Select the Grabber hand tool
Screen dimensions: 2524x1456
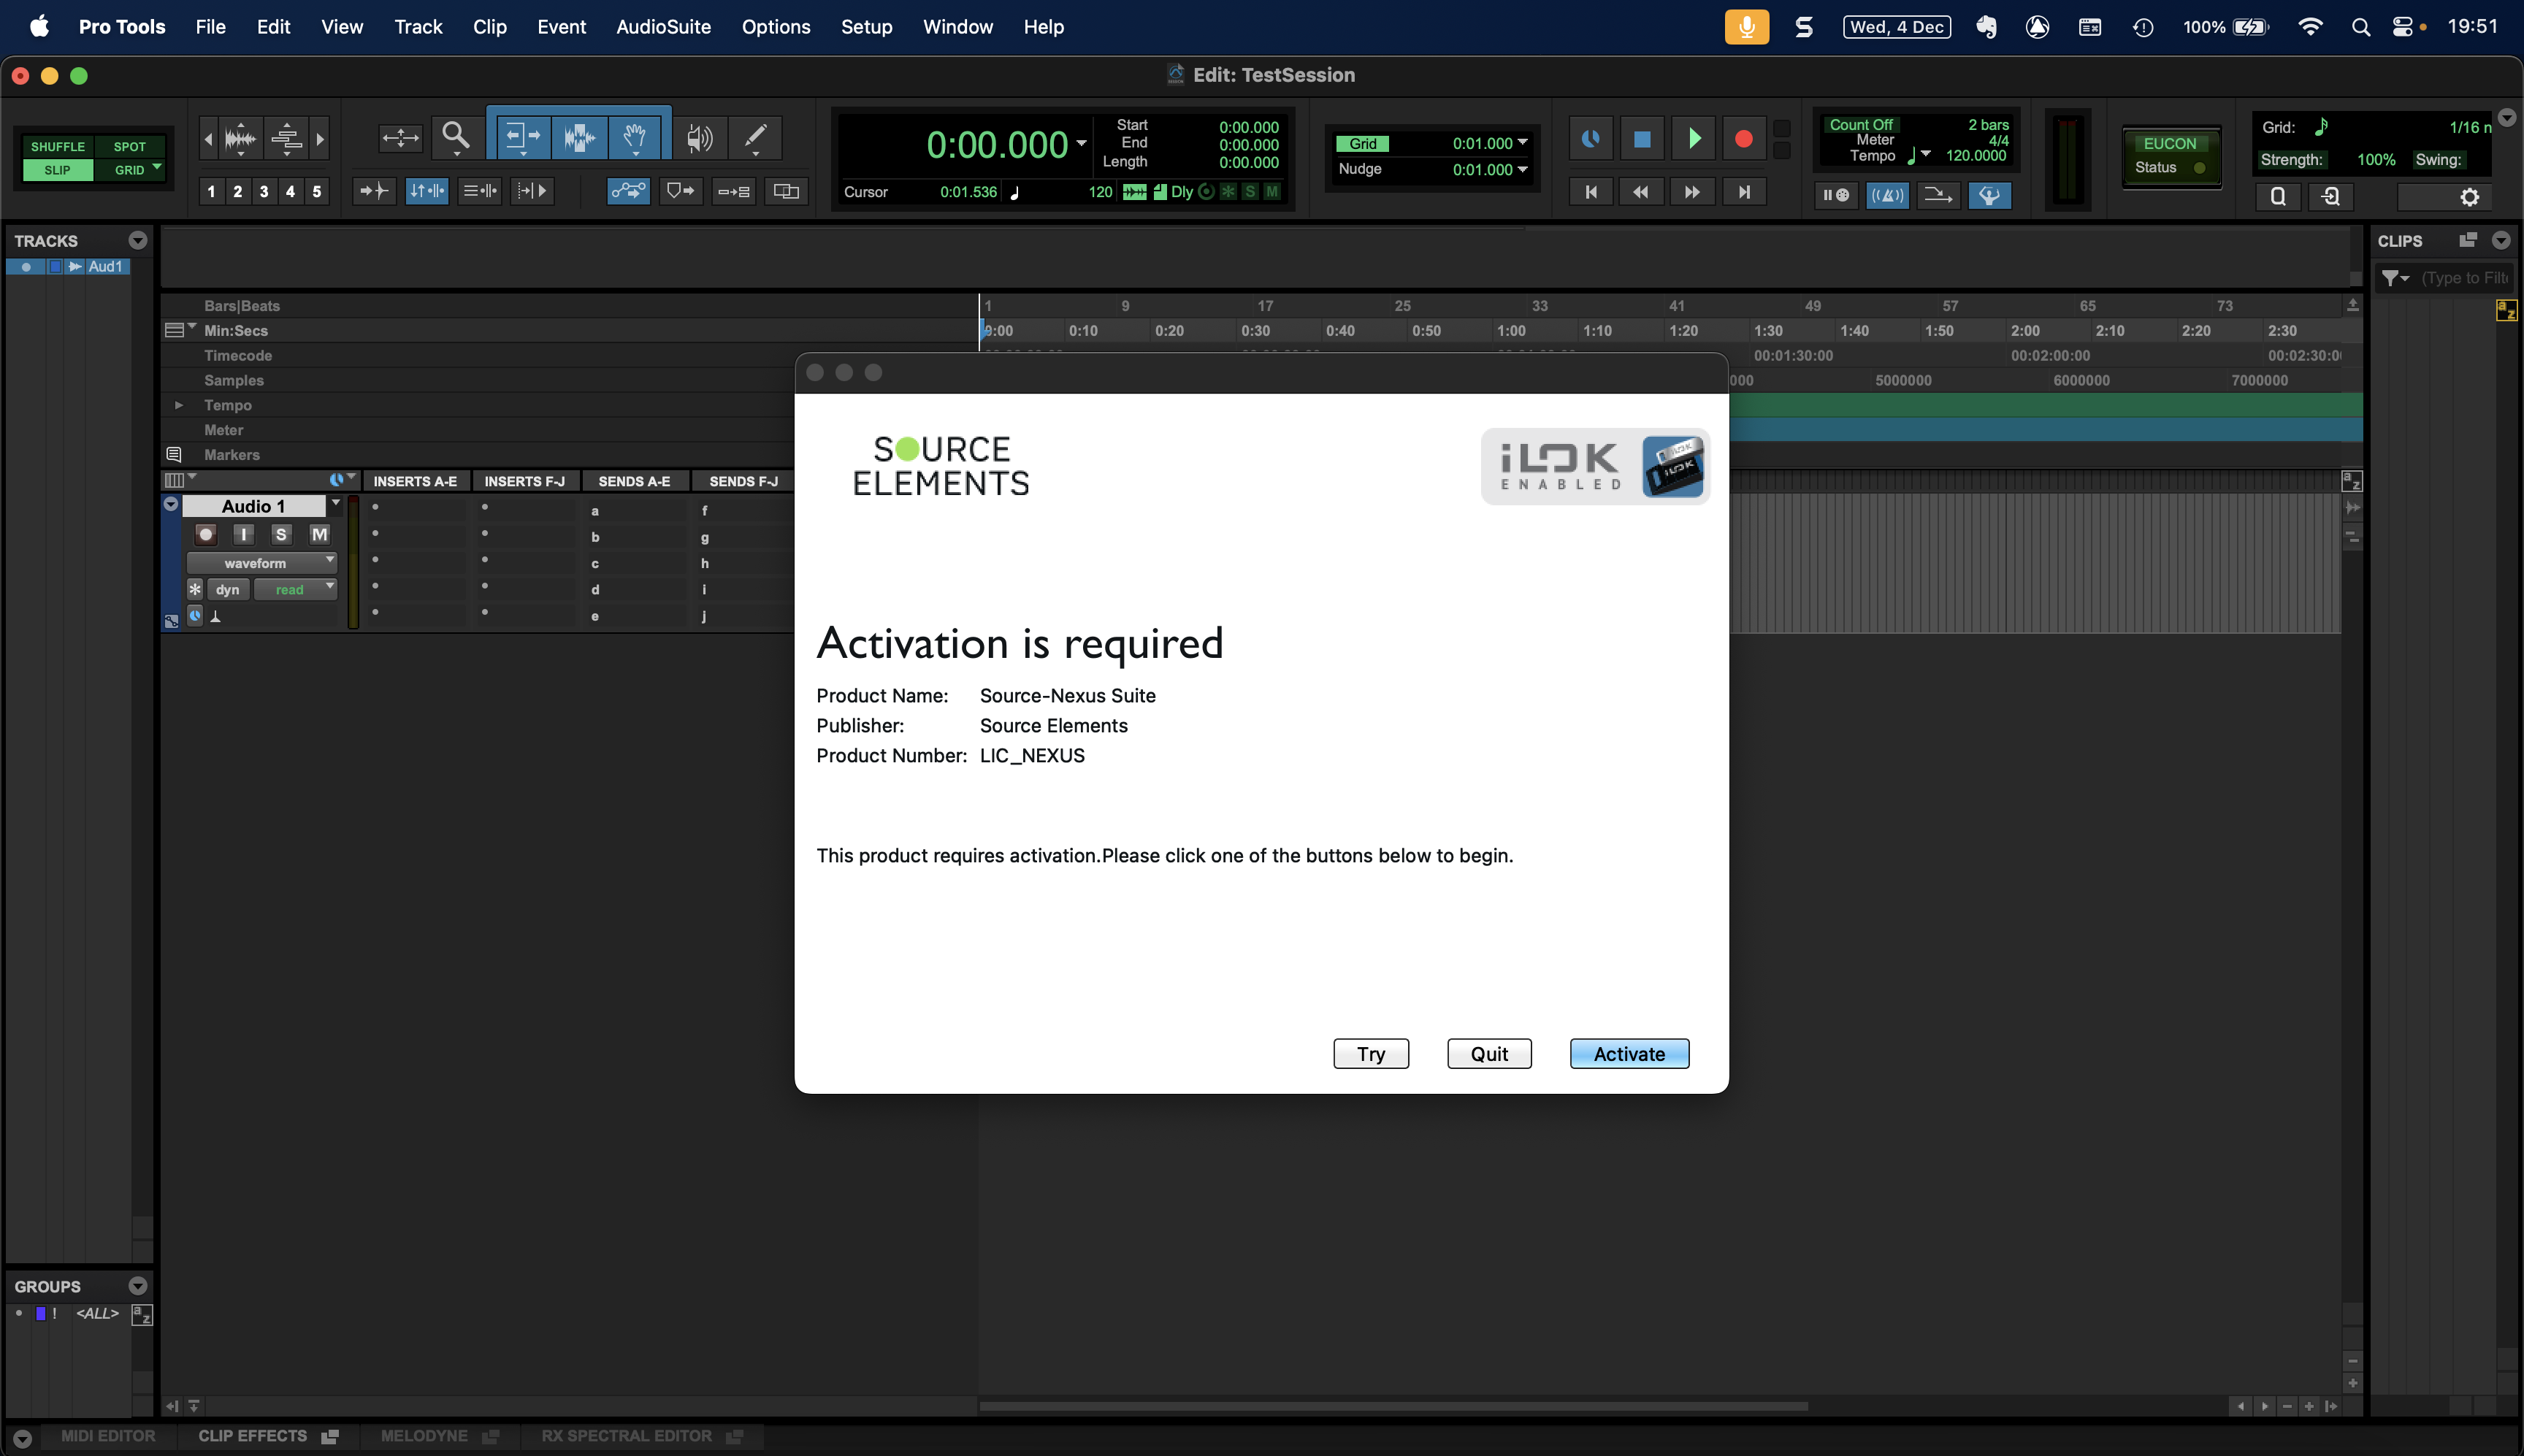[634, 137]
